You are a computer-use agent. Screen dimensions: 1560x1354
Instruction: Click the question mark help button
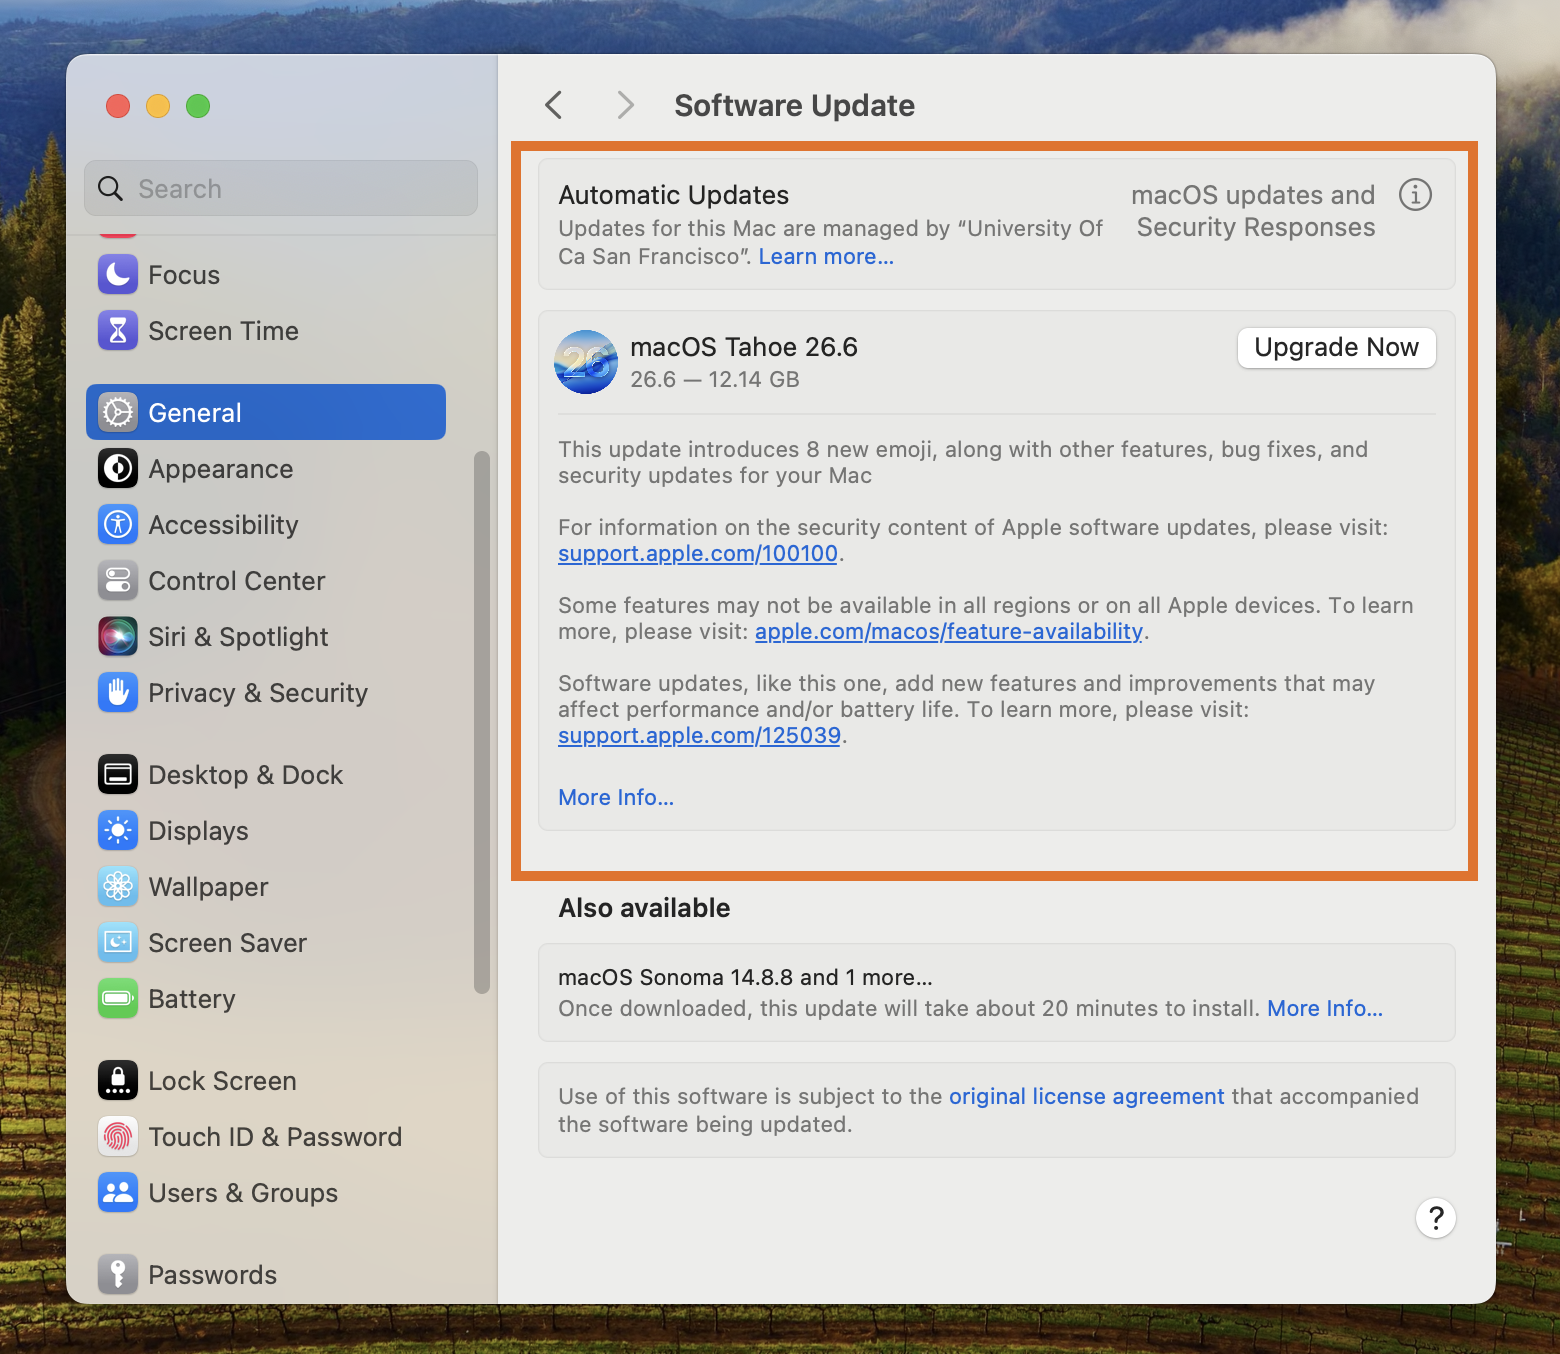coord(1436,1218)
